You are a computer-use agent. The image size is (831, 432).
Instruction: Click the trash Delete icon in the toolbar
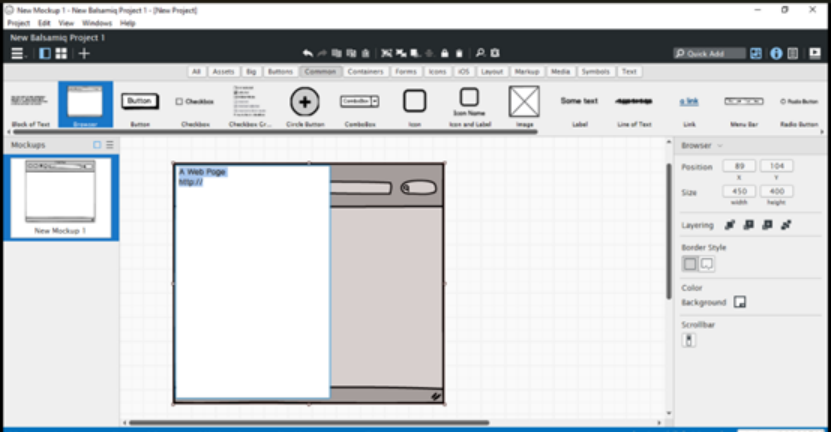pyautogui.click(x=459, y=53)
